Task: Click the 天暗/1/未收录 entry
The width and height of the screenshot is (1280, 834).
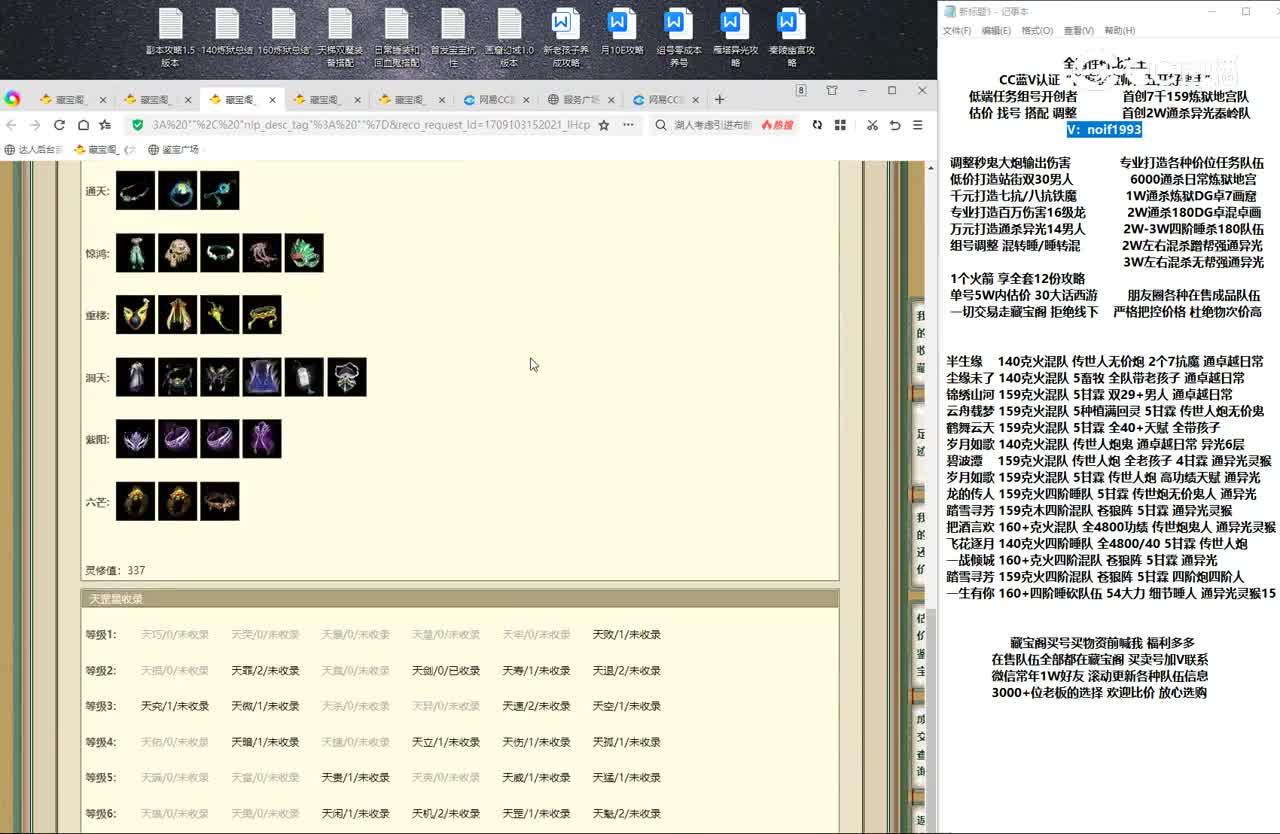Action: coord(265,742)
